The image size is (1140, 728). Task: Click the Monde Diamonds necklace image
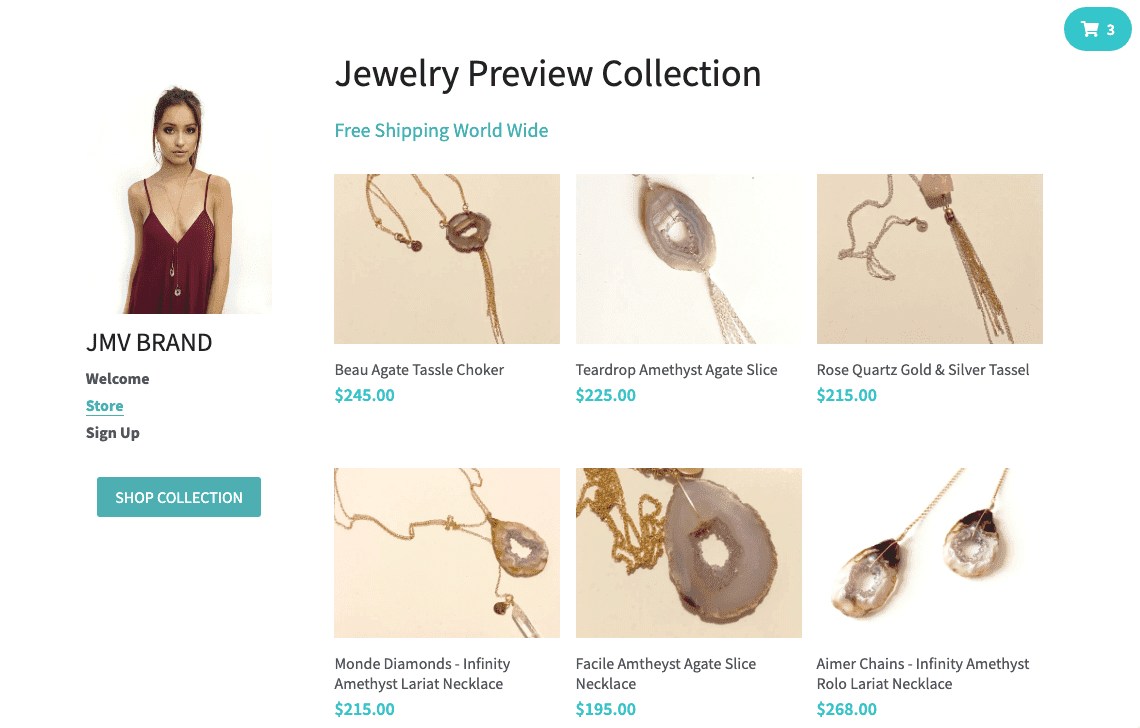tap(447, 553)
